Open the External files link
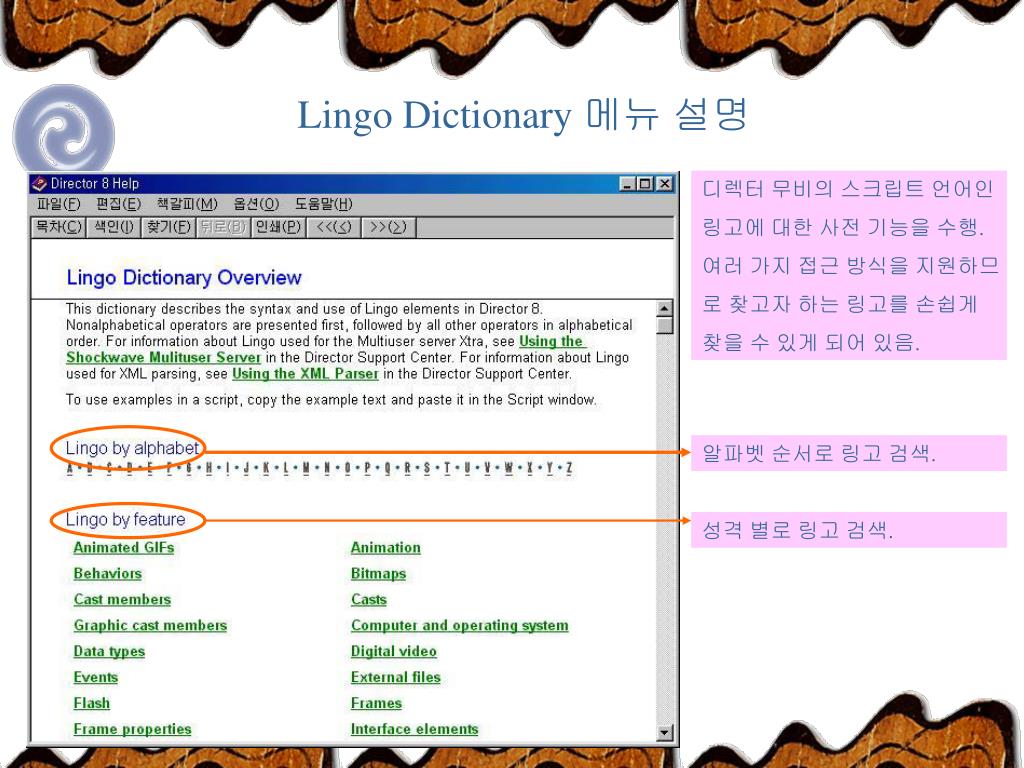Viewport: 1024px width, 768px height. click(395, 677)
